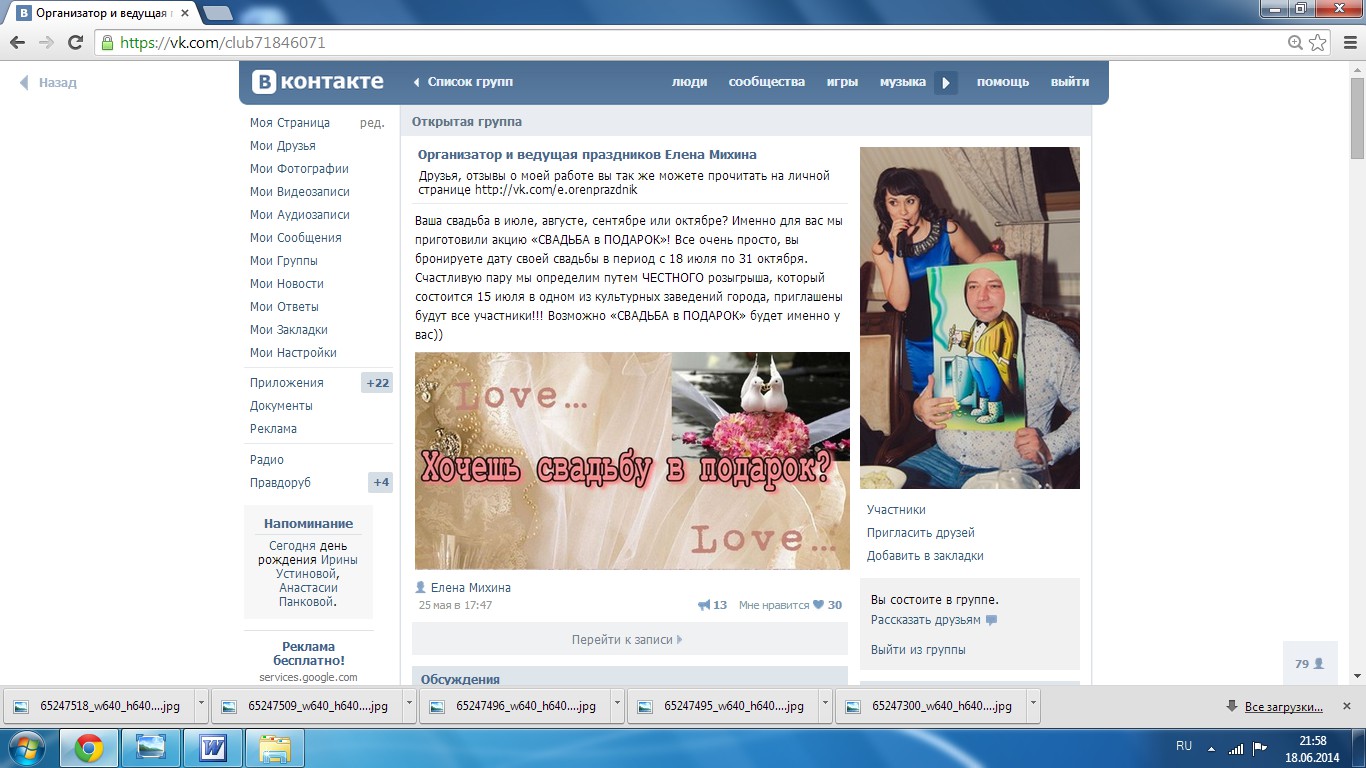Open File Explorer from the taskbar
Image resolution: width=1366 pixels, height=768 pixels.
coord(275,748)
